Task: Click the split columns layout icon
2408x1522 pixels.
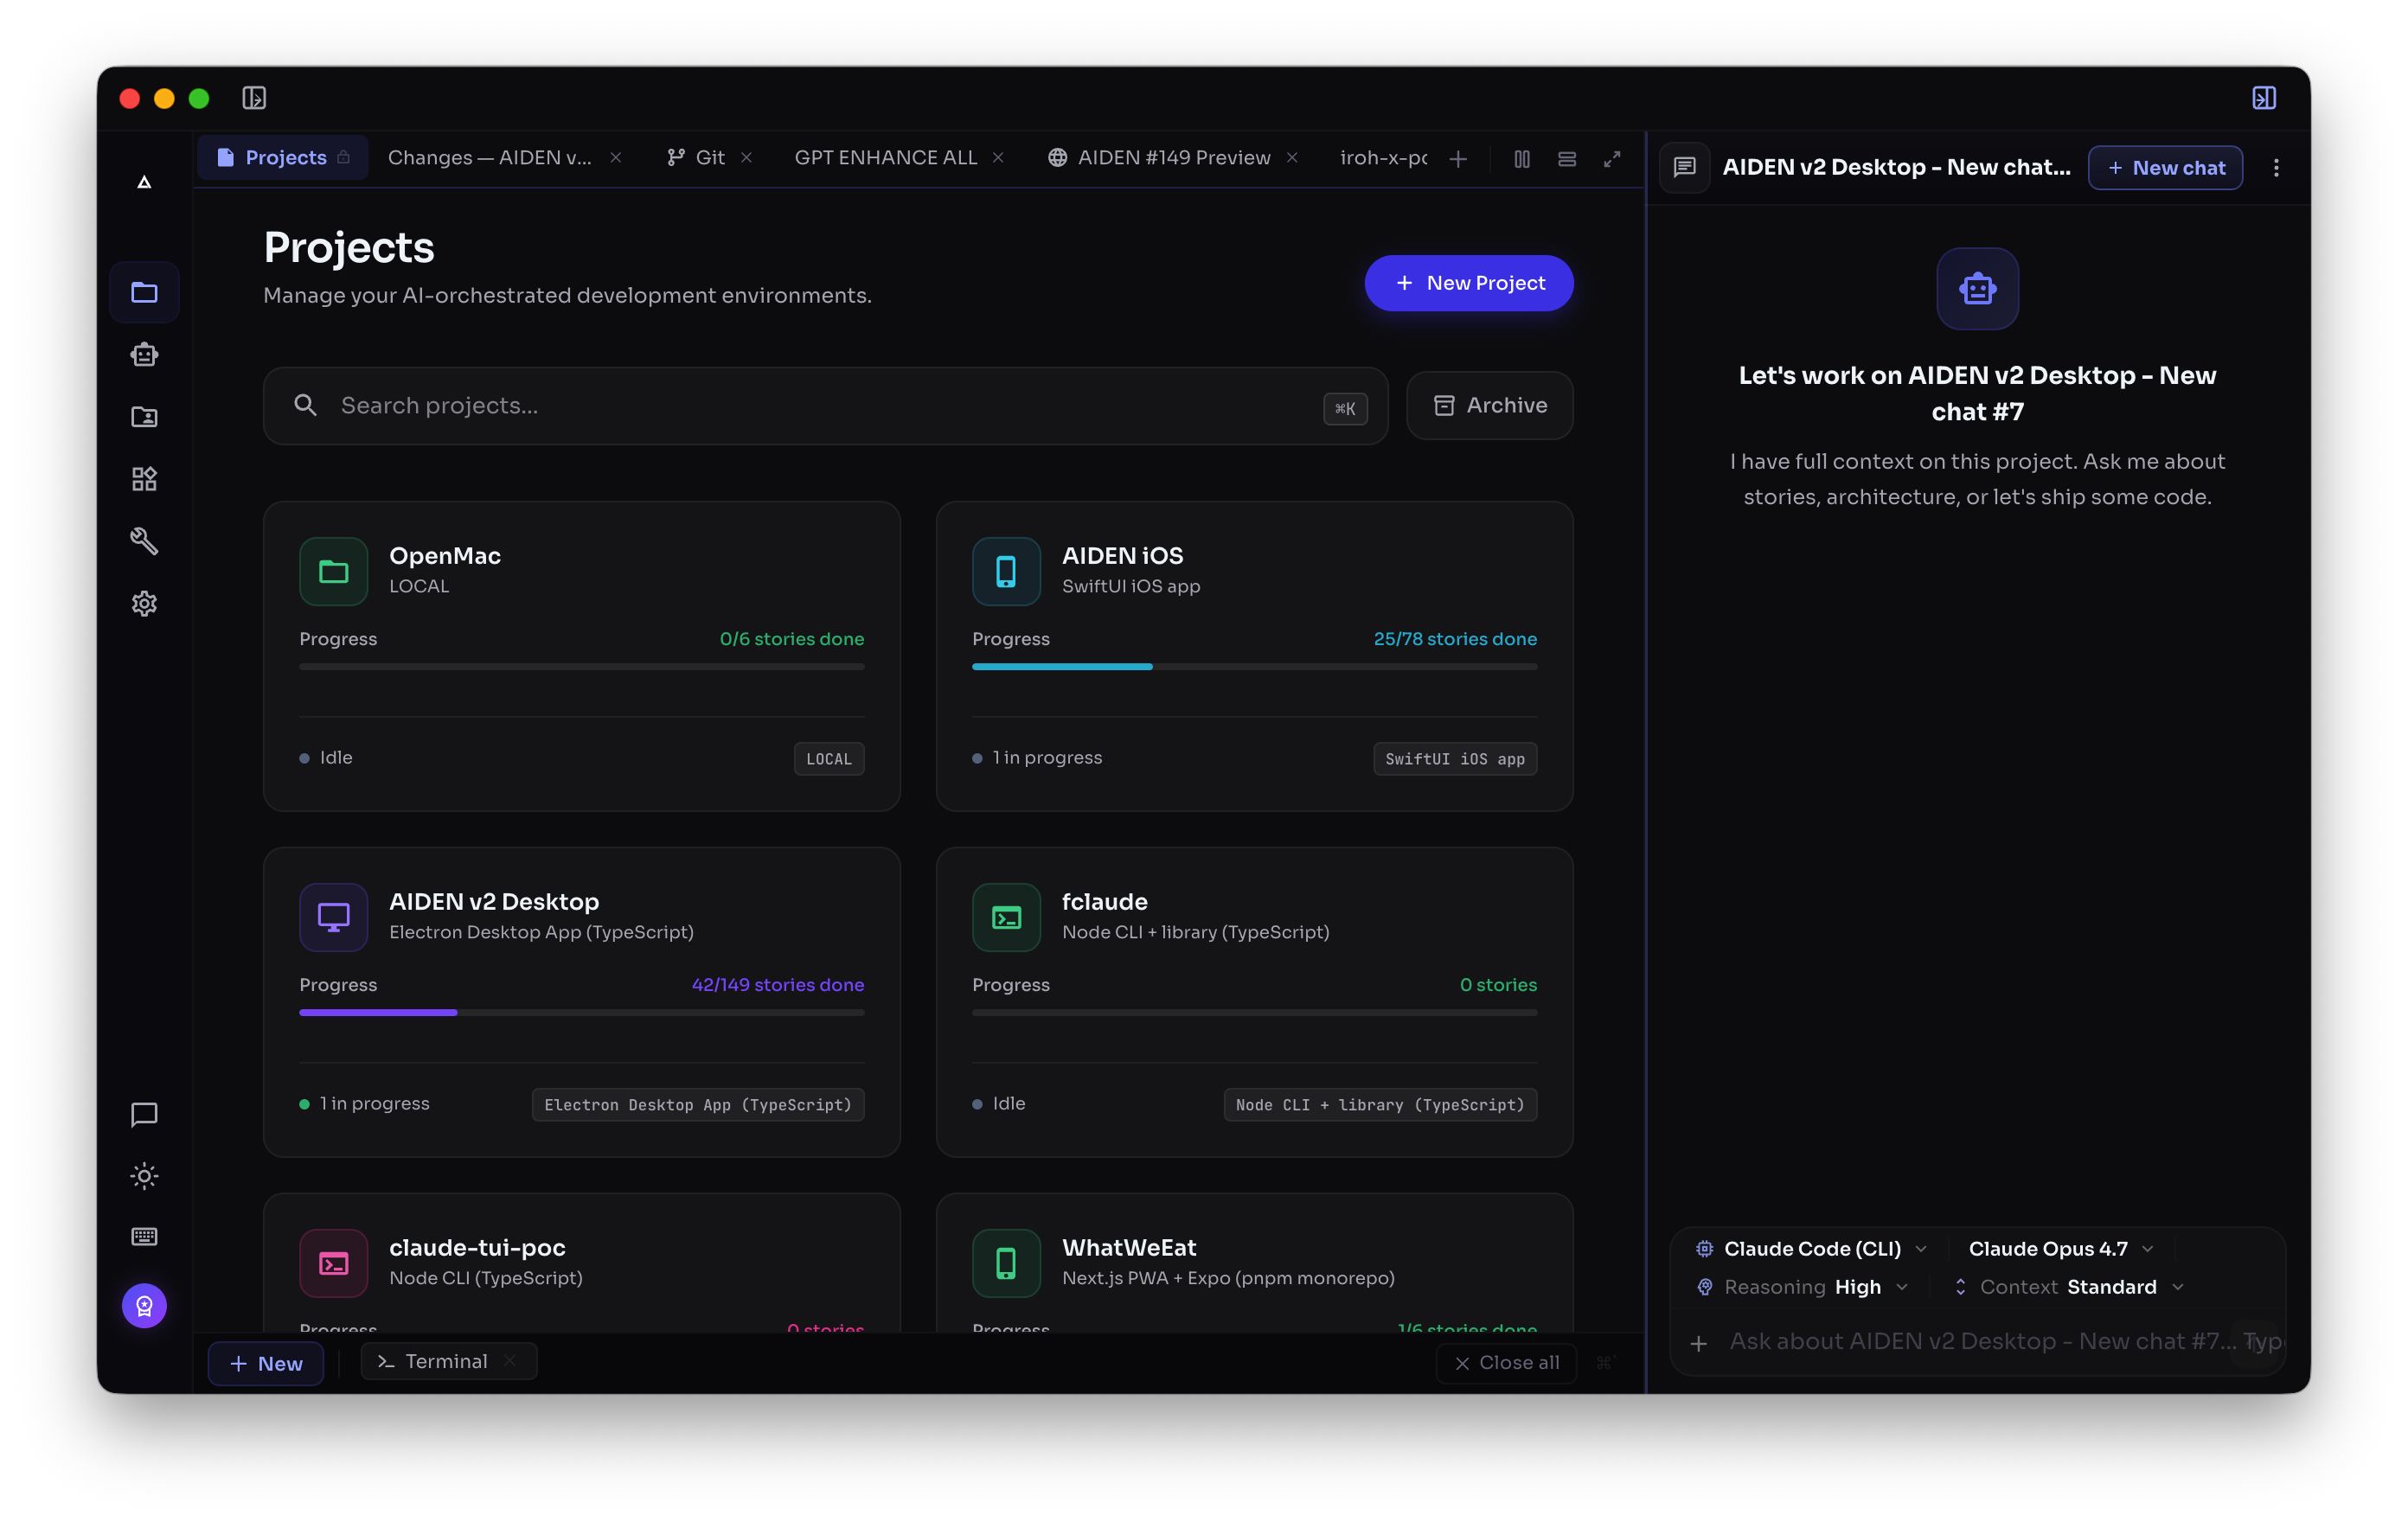Action: click(1522, 158)
